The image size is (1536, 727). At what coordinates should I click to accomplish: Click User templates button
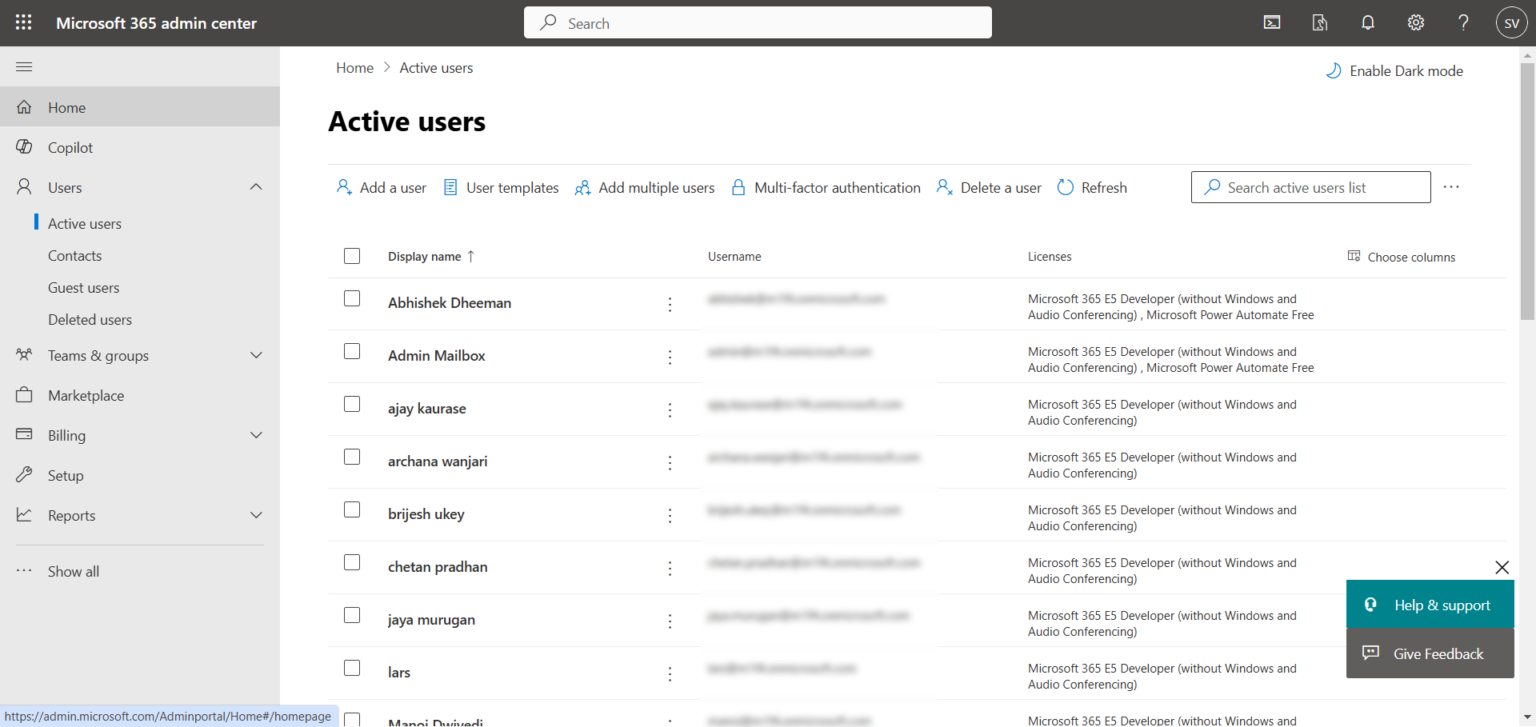[501, 187]
